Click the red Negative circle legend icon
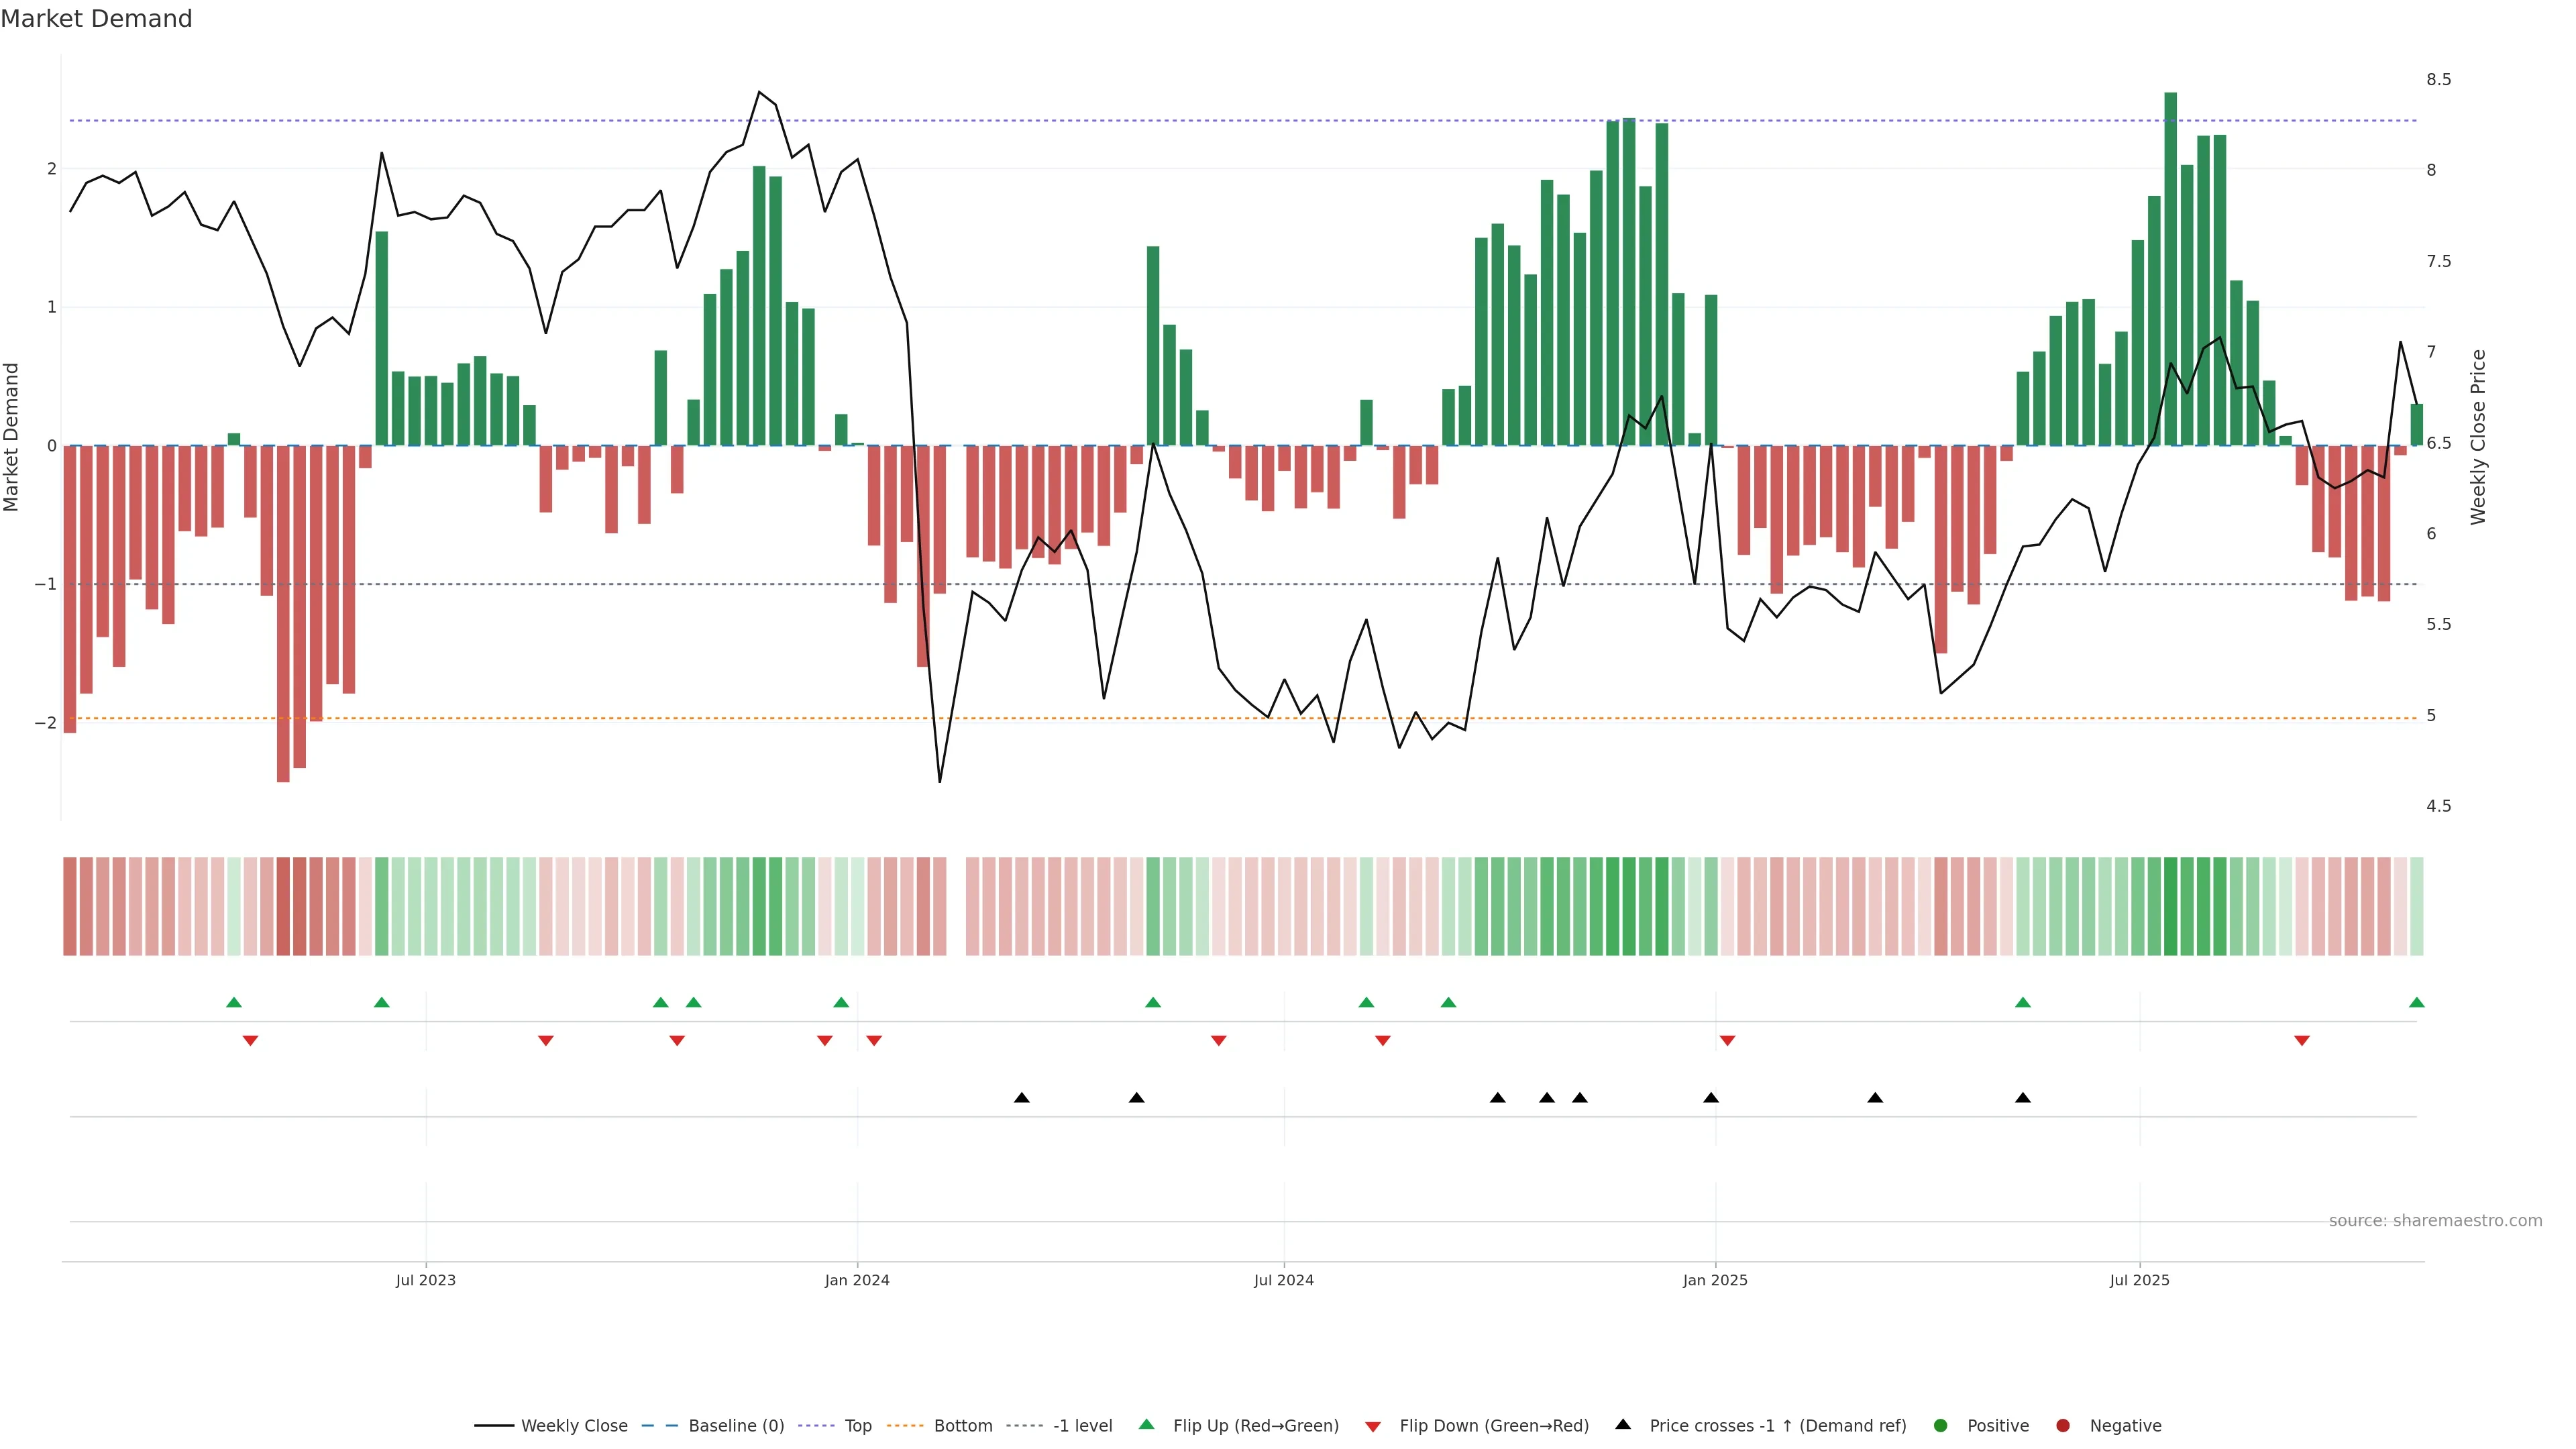 pyautogui.click(x=2063, y=1425)
